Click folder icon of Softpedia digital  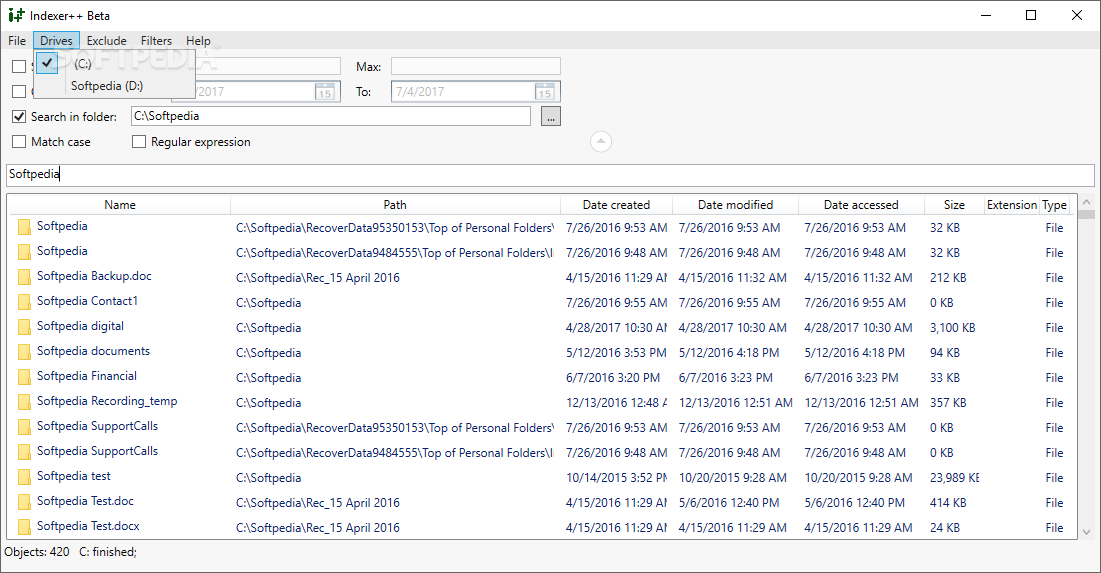pyautogui.click(x=25, y=327)
